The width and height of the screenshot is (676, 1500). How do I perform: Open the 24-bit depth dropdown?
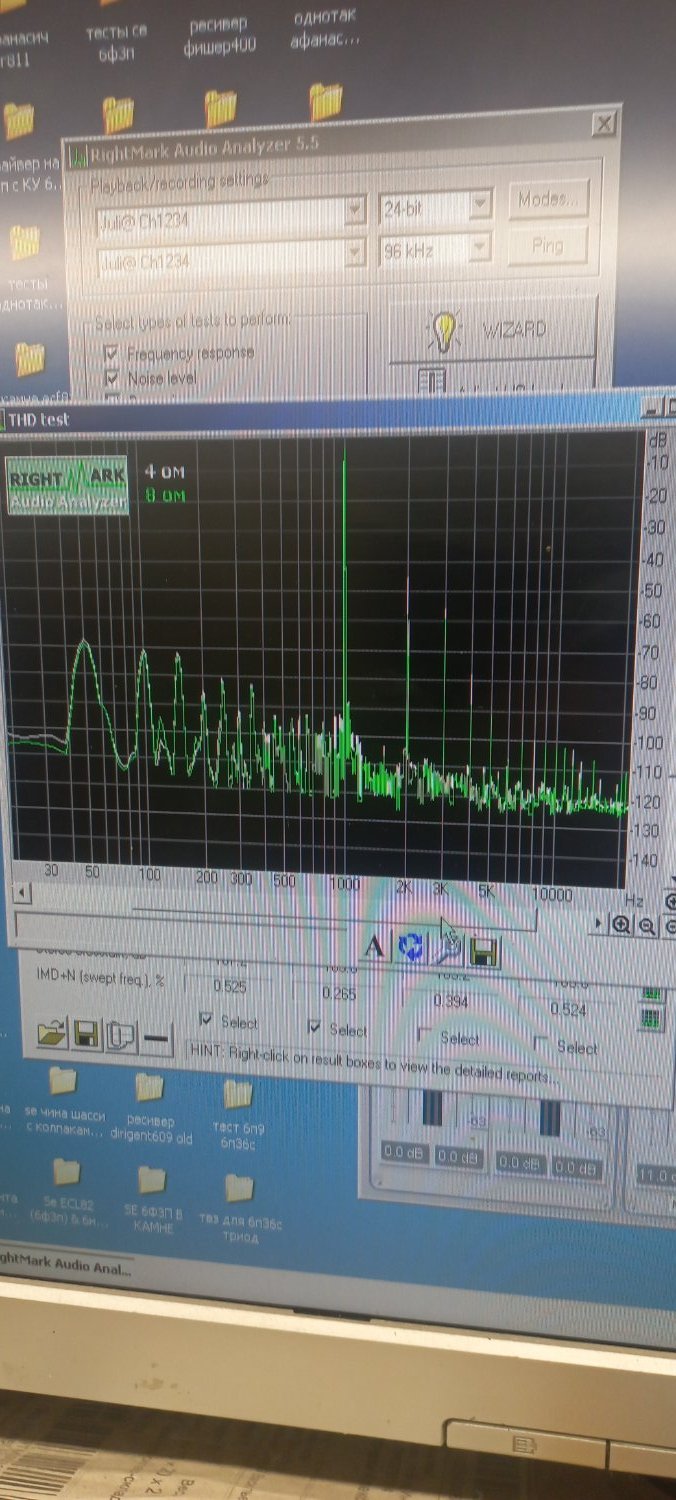pos(480,207)
